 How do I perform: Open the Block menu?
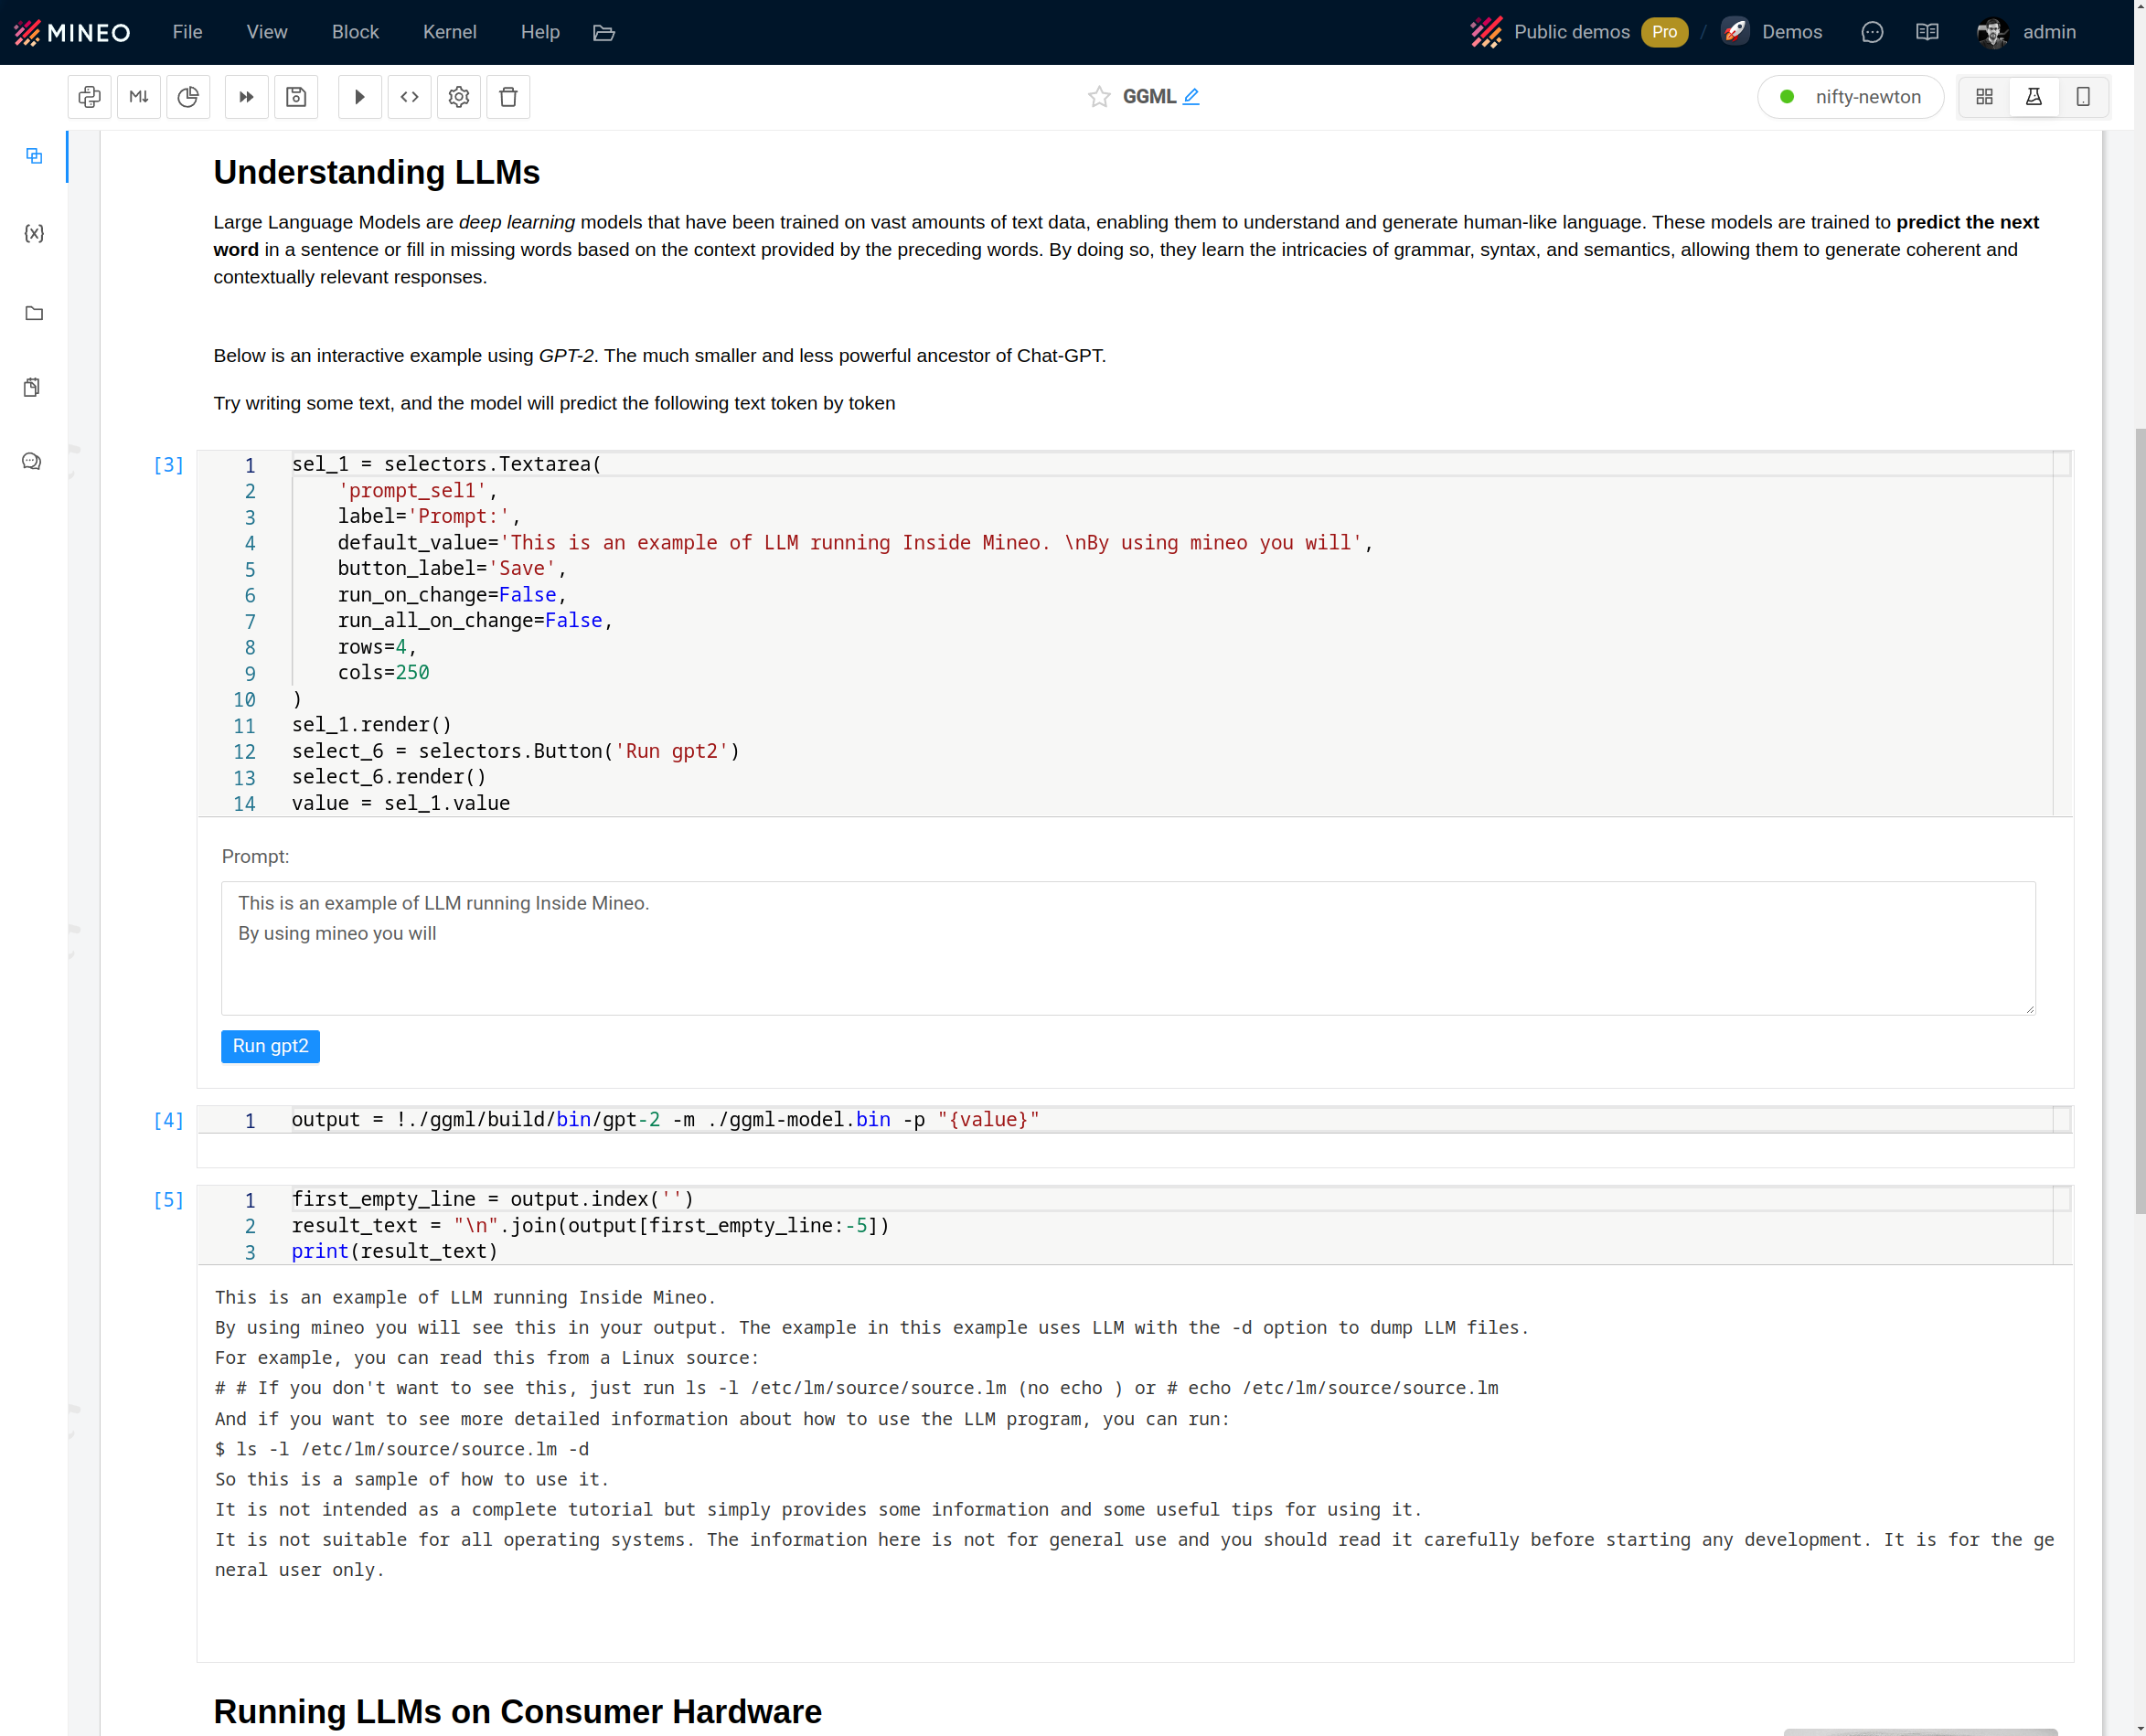(355, 32)
